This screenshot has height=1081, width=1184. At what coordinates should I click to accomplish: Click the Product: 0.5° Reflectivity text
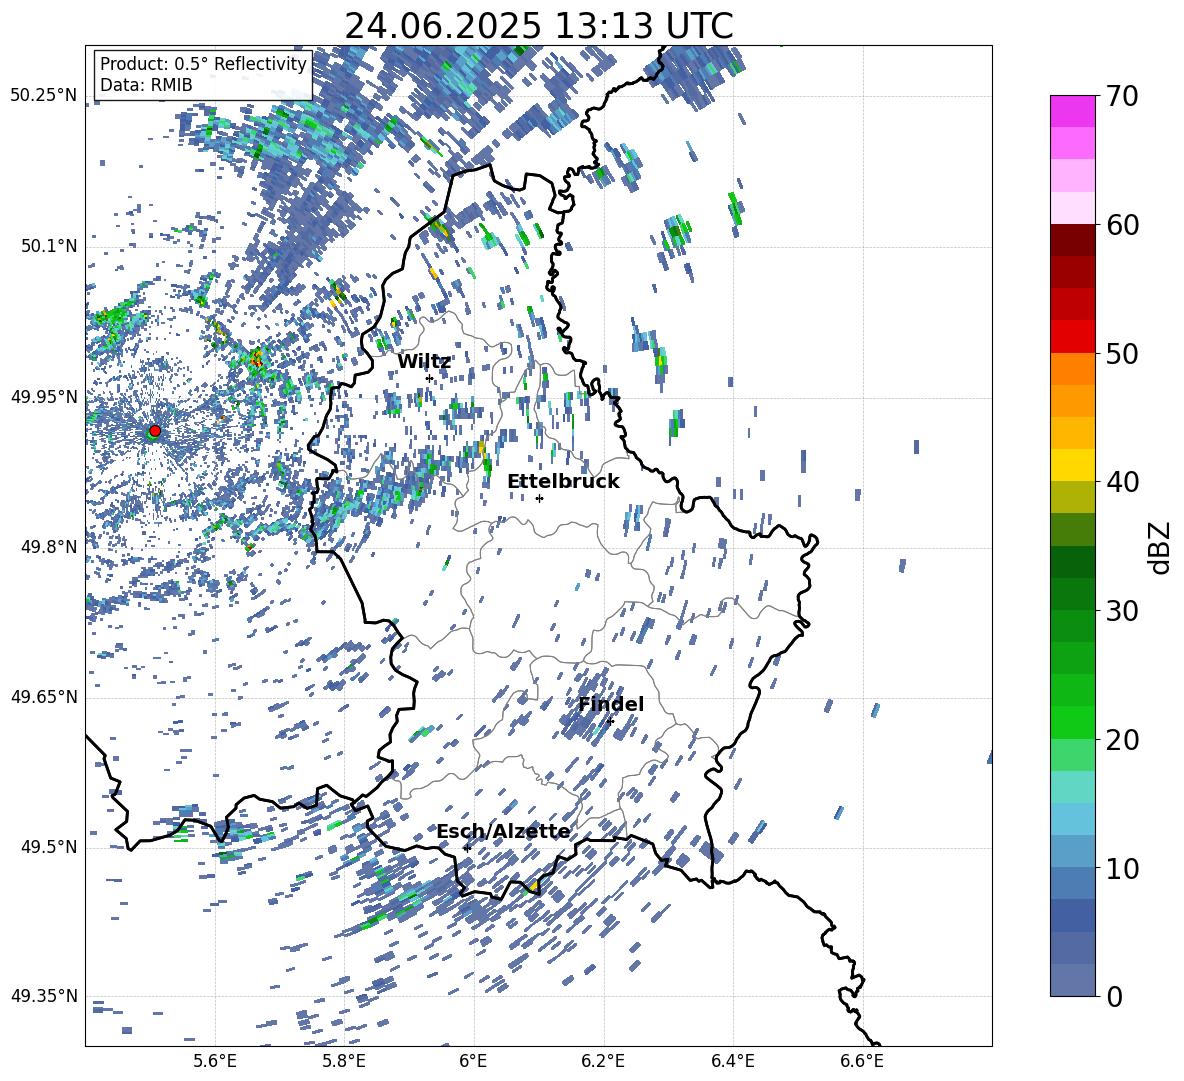point(203,63)
